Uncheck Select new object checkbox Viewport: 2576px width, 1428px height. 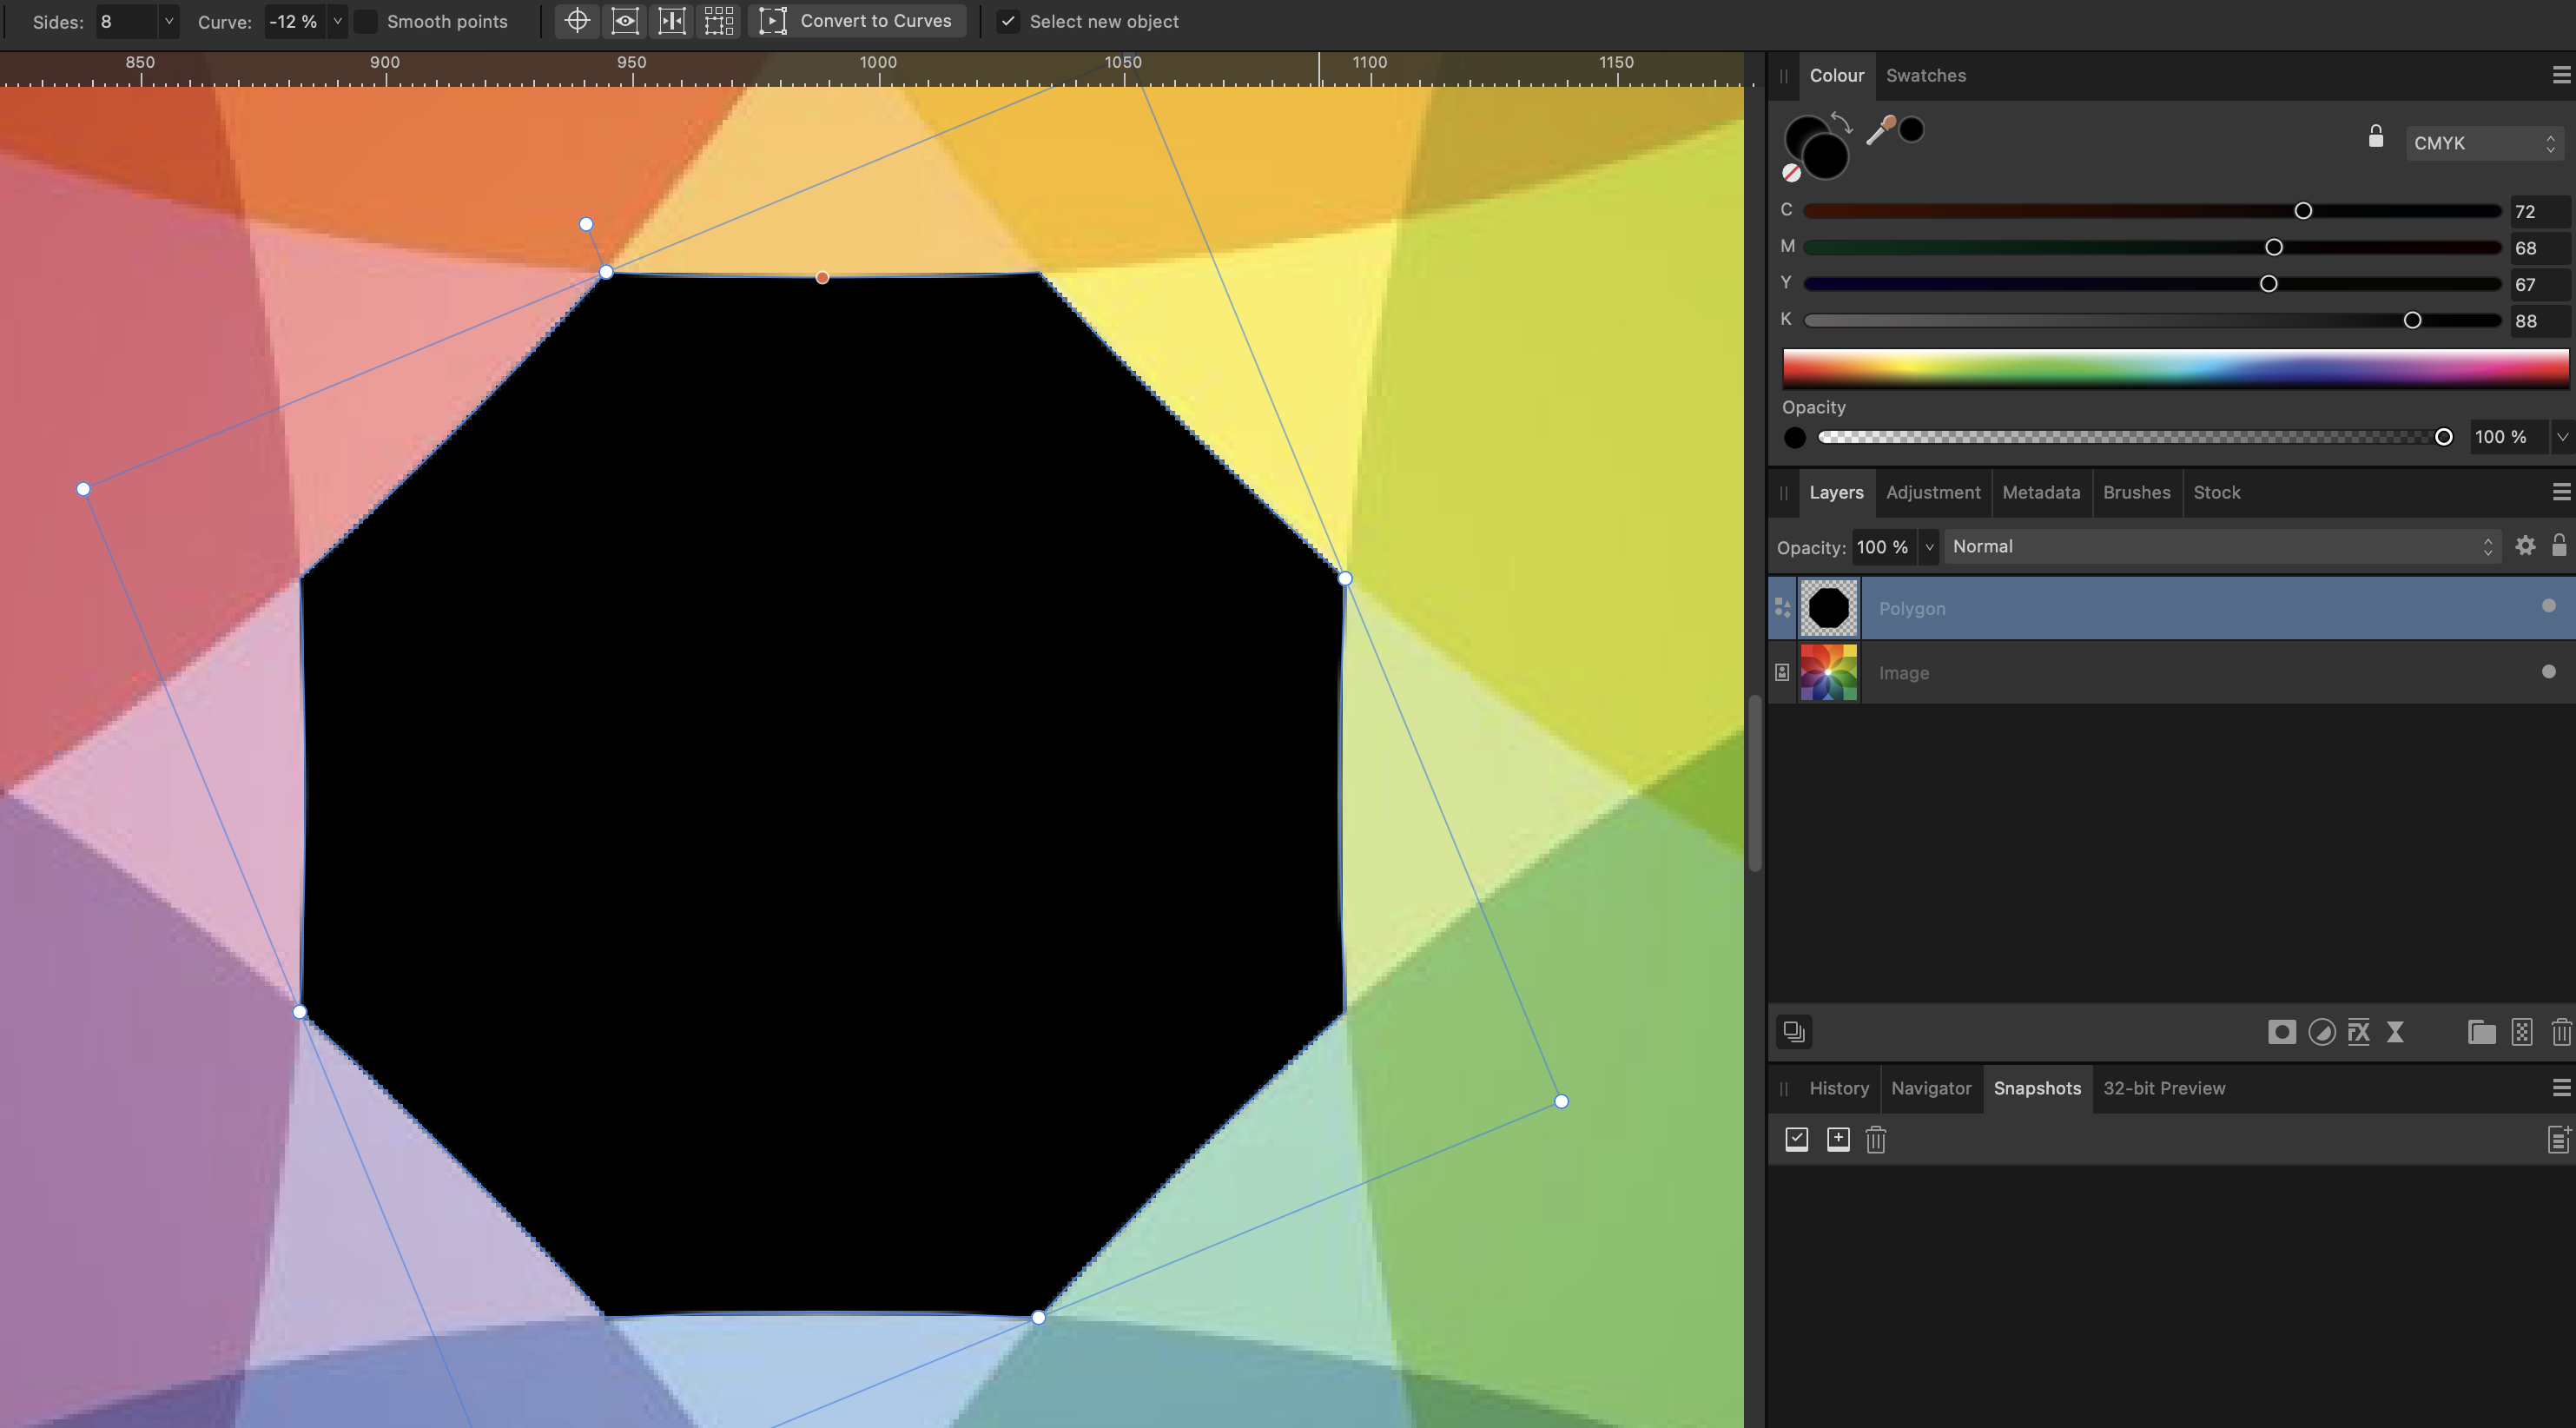coord(1008,22)
